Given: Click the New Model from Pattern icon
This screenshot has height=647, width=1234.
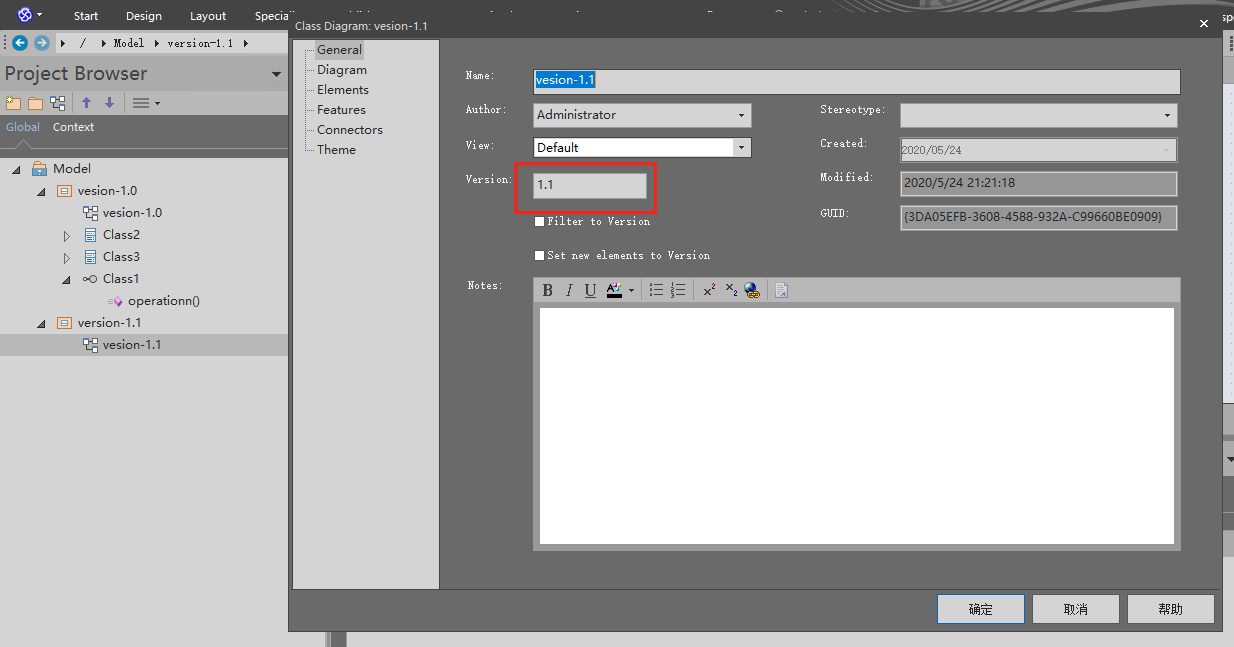Looking at the screenshot, I should pyautogui.click(x=13, y=103).
